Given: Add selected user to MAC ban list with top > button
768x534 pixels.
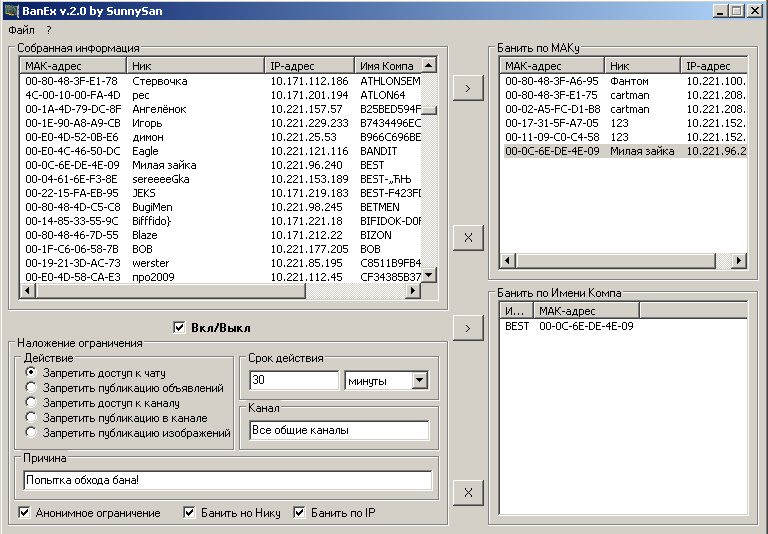Looking at the screenshot, I should coord(468,88).
